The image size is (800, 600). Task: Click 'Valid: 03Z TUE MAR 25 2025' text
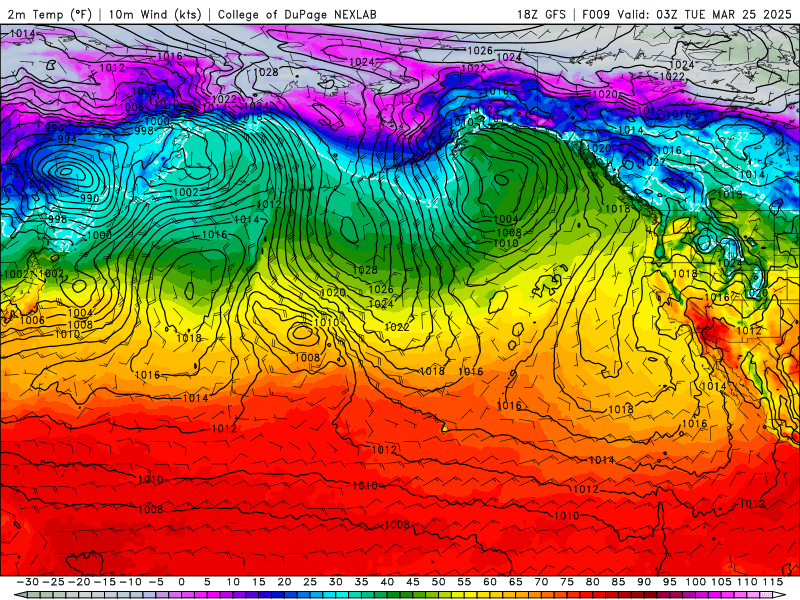[x=704, y=14]
